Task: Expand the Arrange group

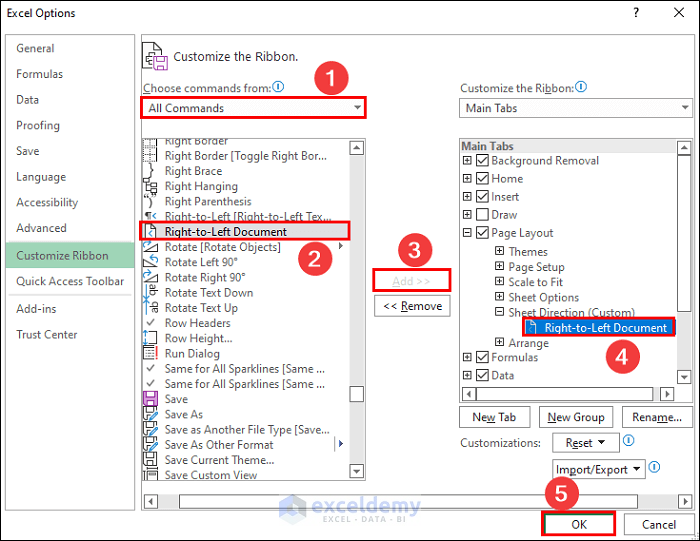Action: (x=500, y=342)
